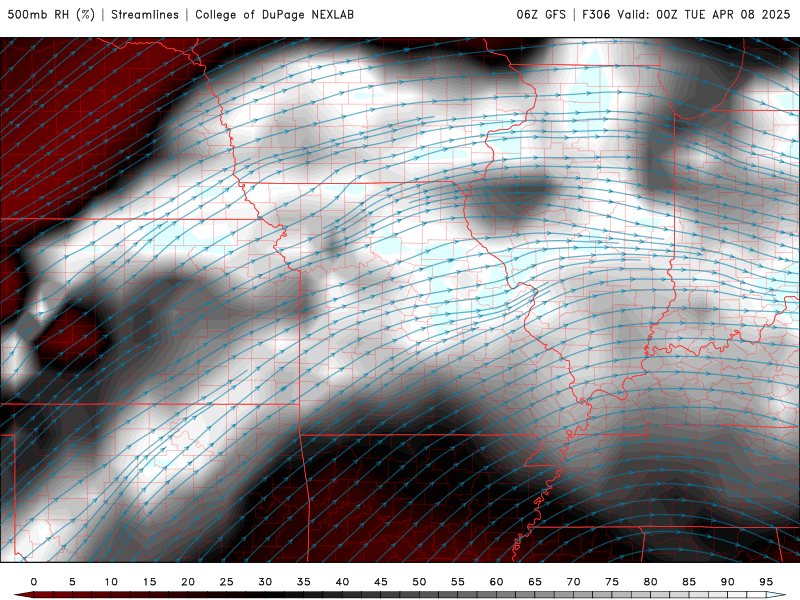Pick the '60' color scale label

click(496, 582)
